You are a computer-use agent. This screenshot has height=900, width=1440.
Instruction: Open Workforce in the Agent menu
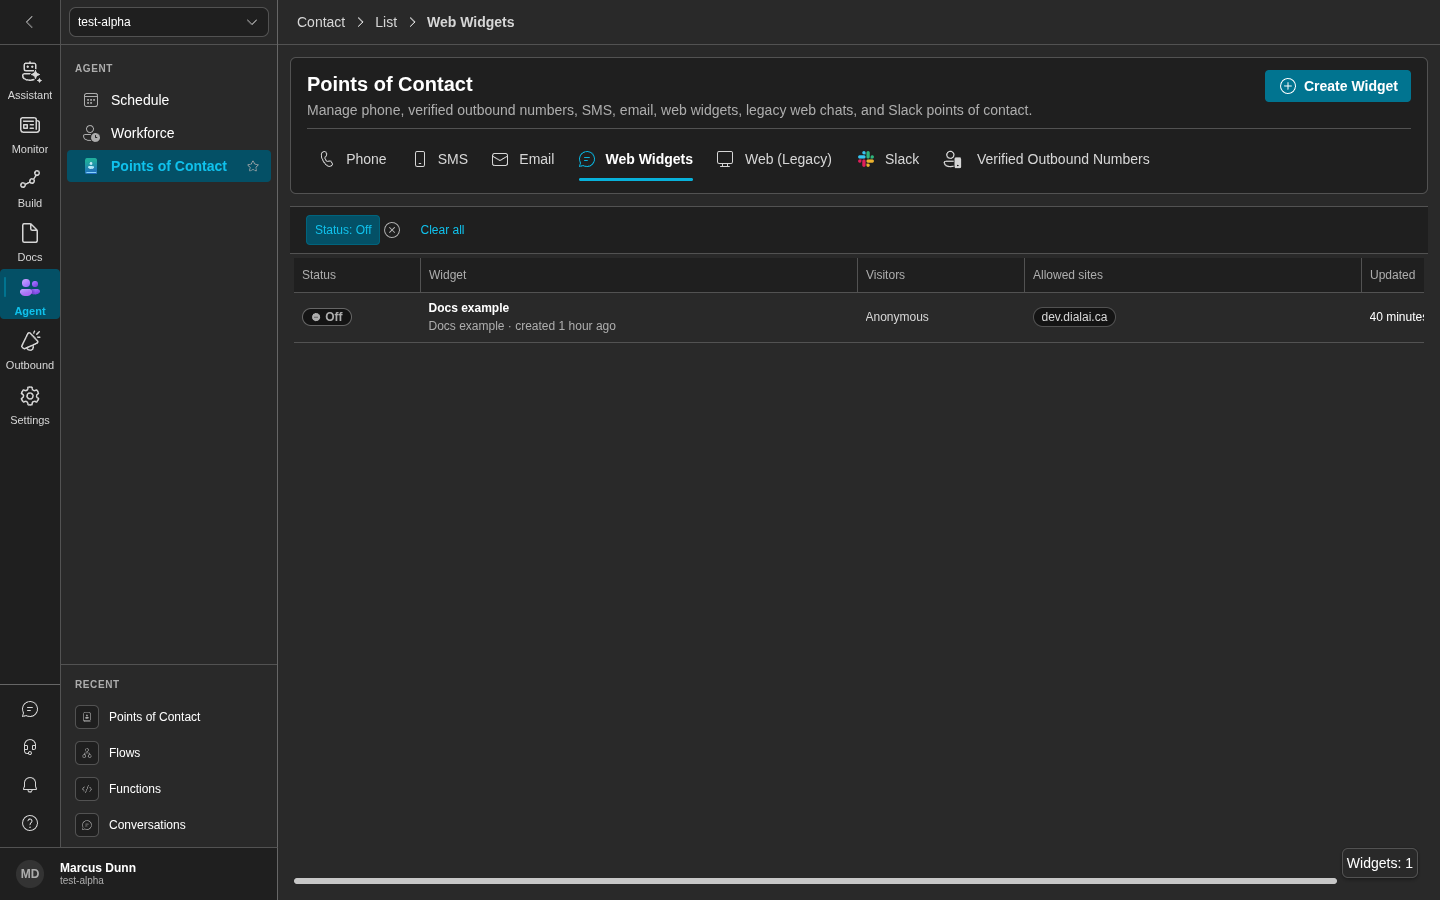169,133
